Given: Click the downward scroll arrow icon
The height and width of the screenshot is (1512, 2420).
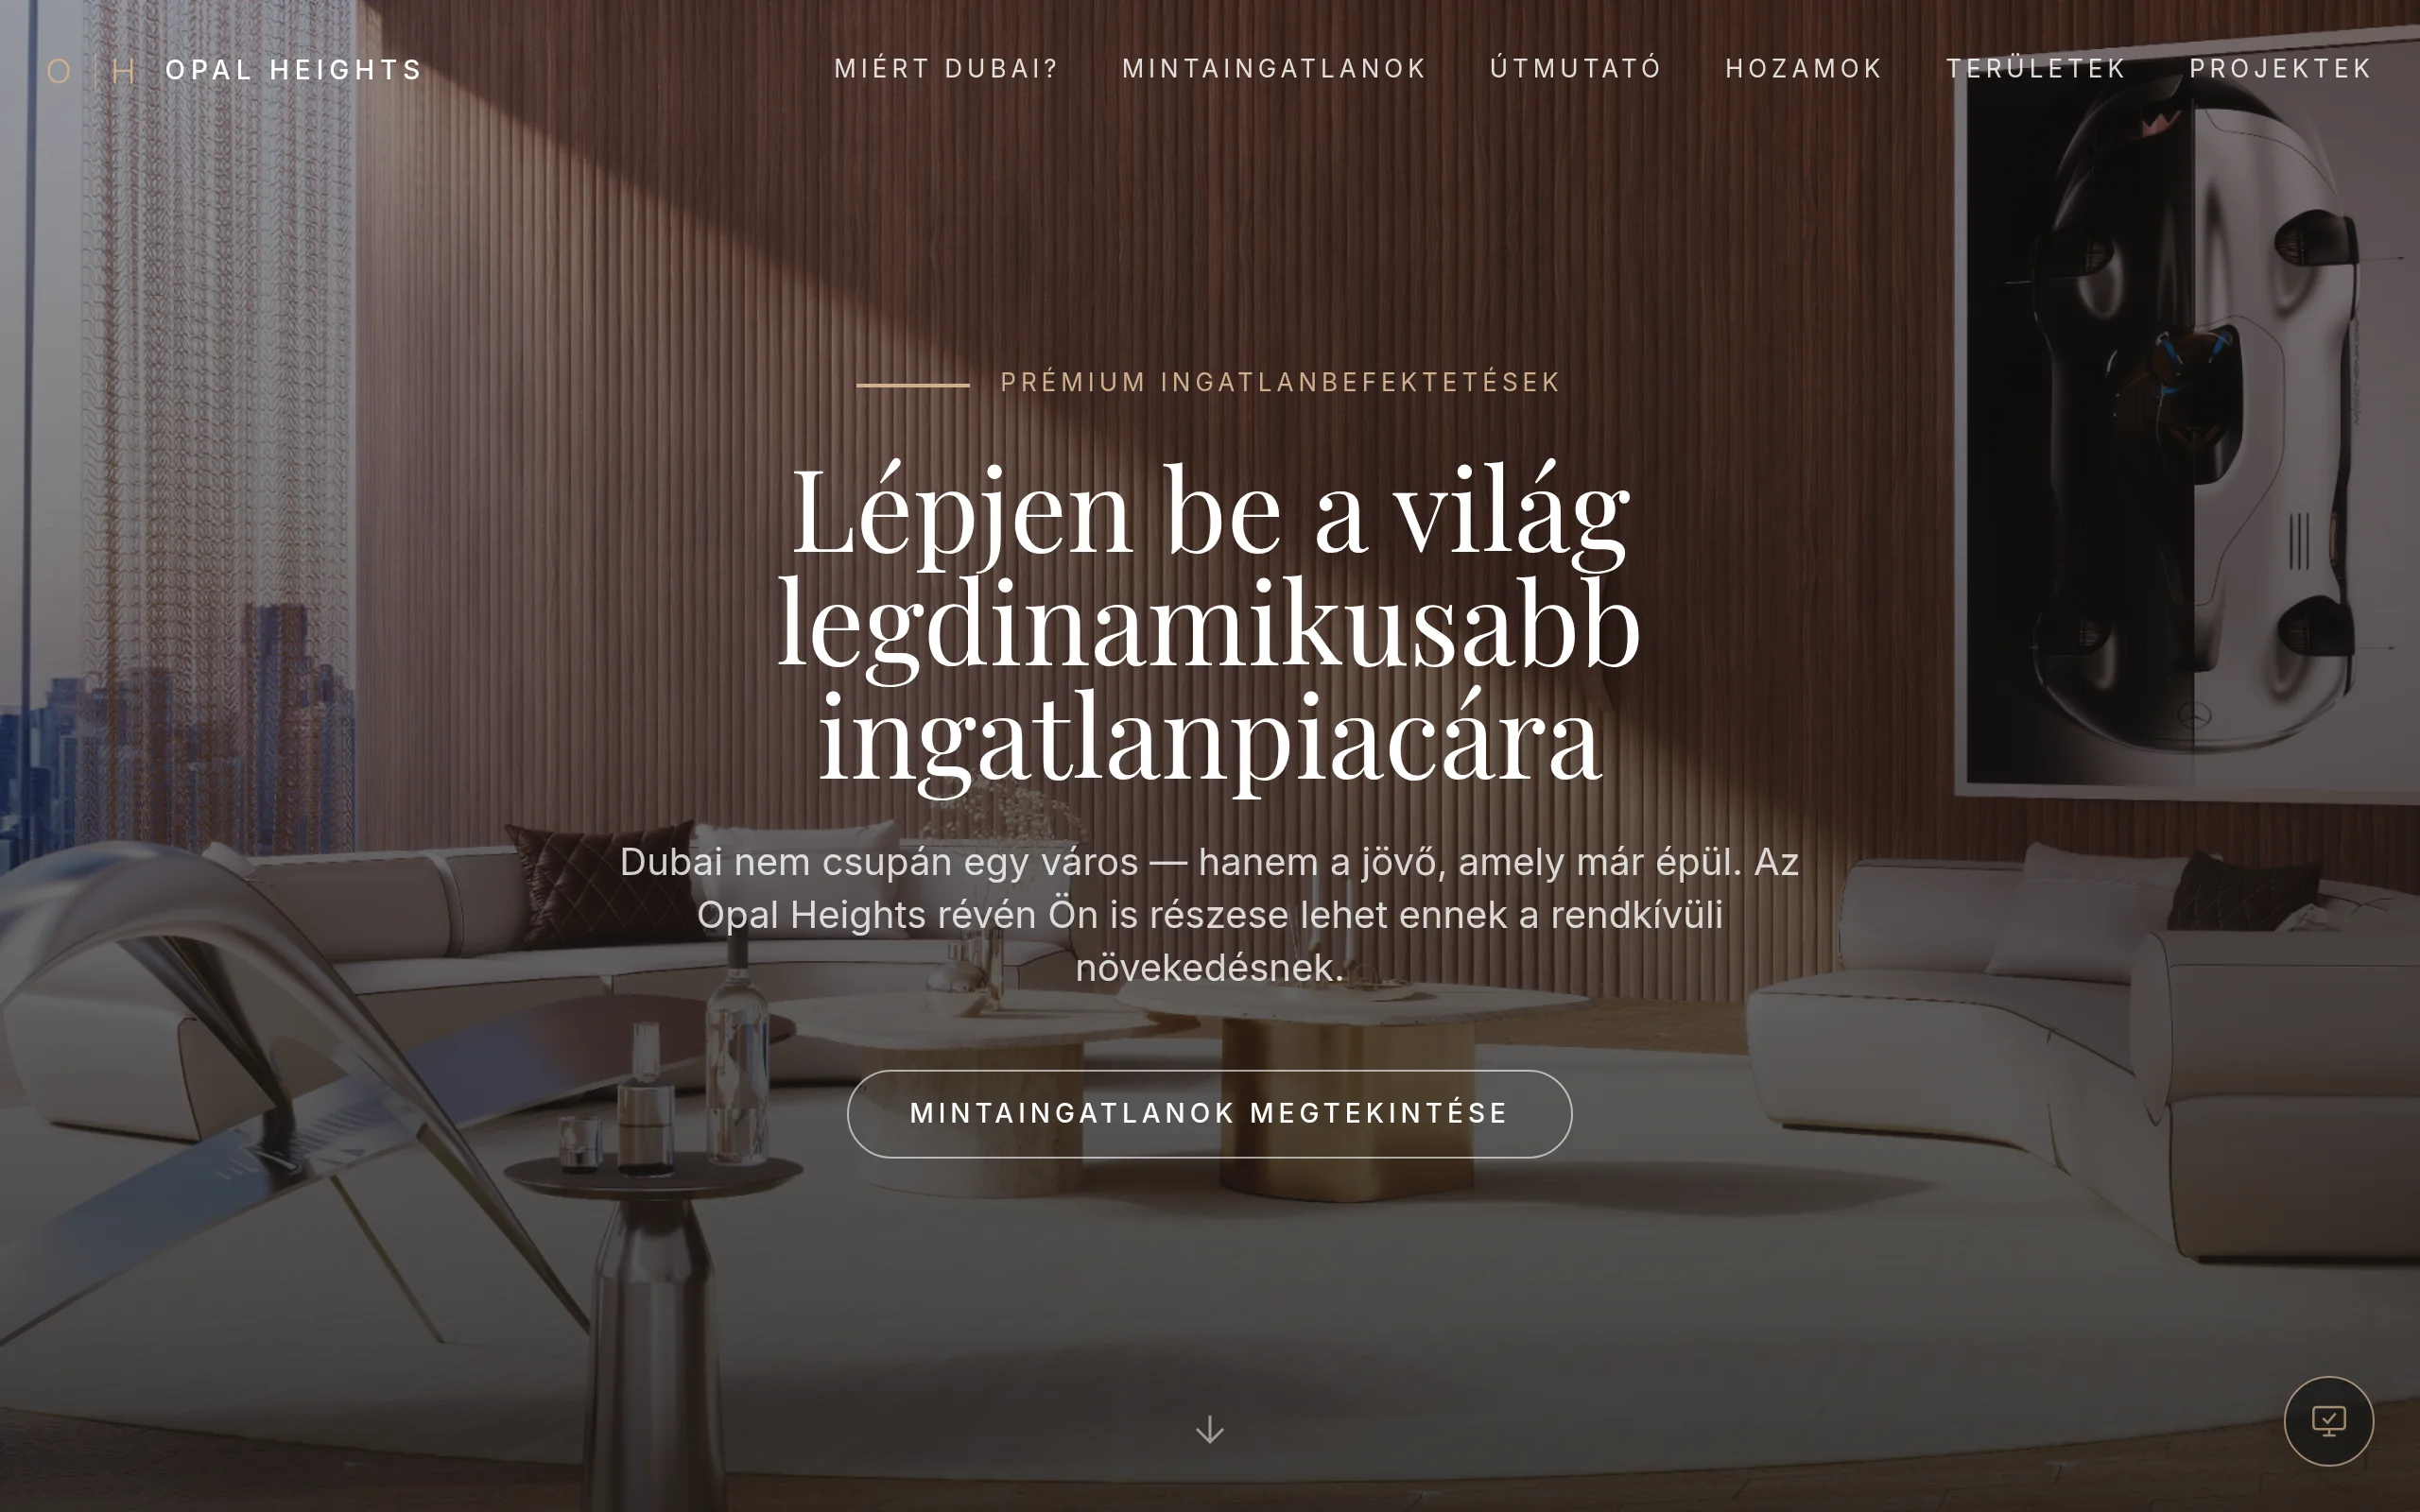Looking at the screenshot, I should click(x=1210, y=1429).
